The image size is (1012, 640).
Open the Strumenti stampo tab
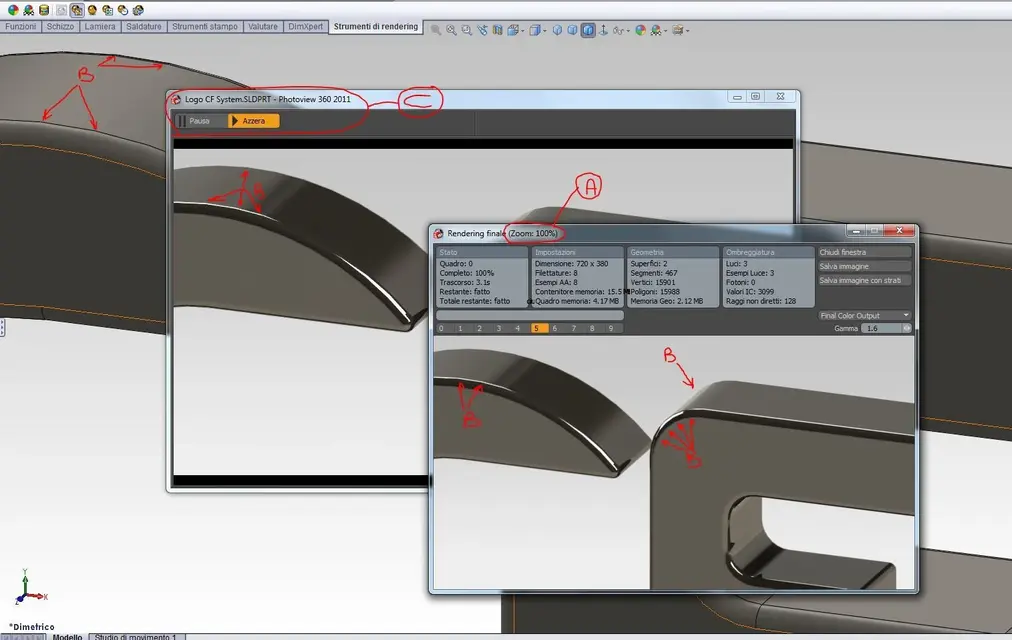[205, 26]
